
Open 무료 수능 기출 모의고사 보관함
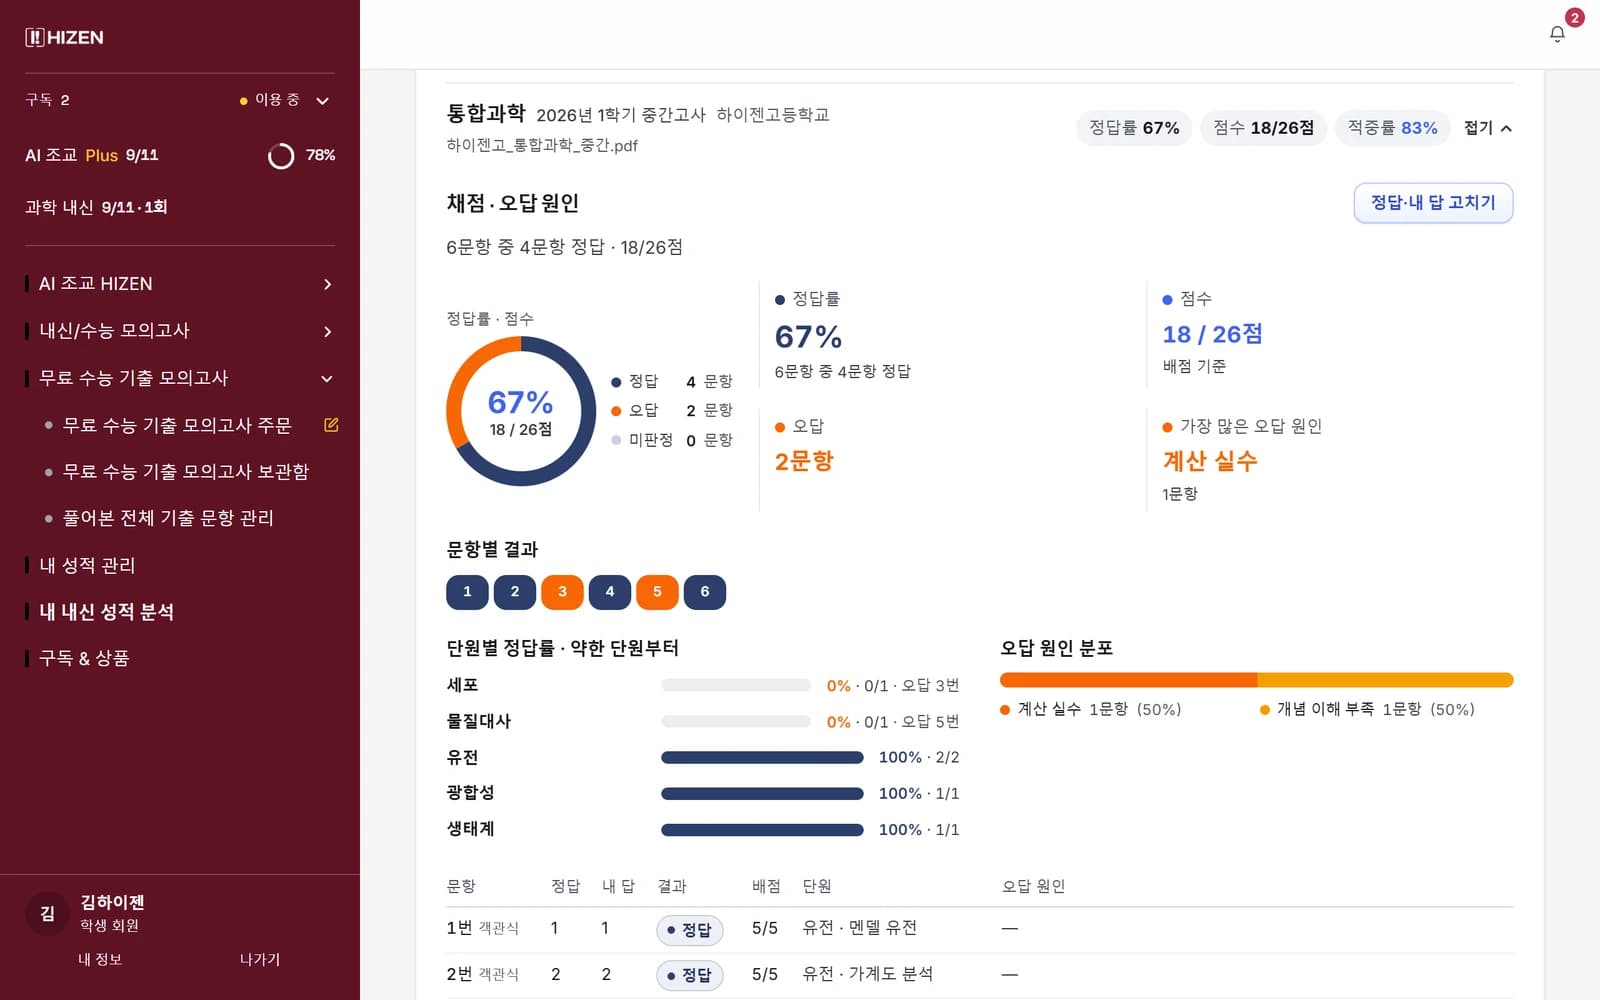click(x=186, y=472)
